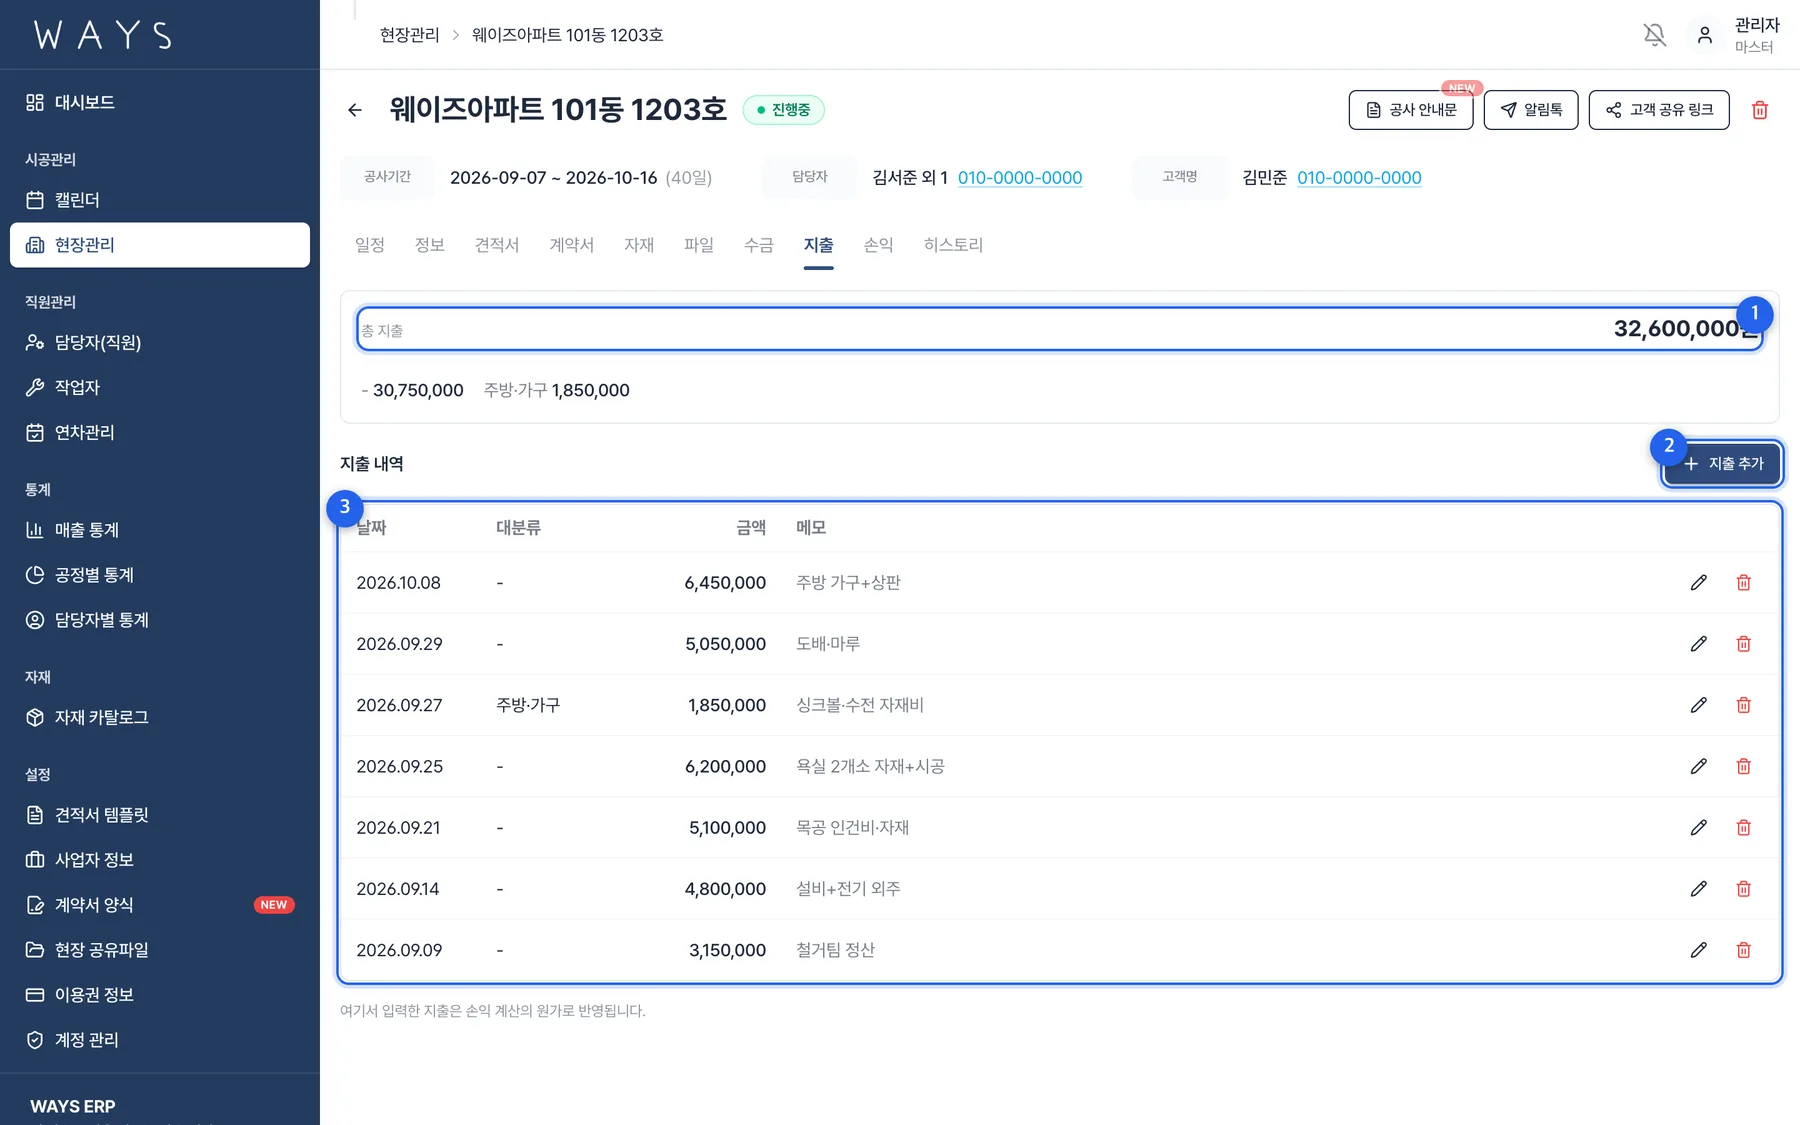The height and width of the screenshot is (1125, 1800).
Task: Edit the 목공 인건비·자재 expense
Action: click(1698, 828)
